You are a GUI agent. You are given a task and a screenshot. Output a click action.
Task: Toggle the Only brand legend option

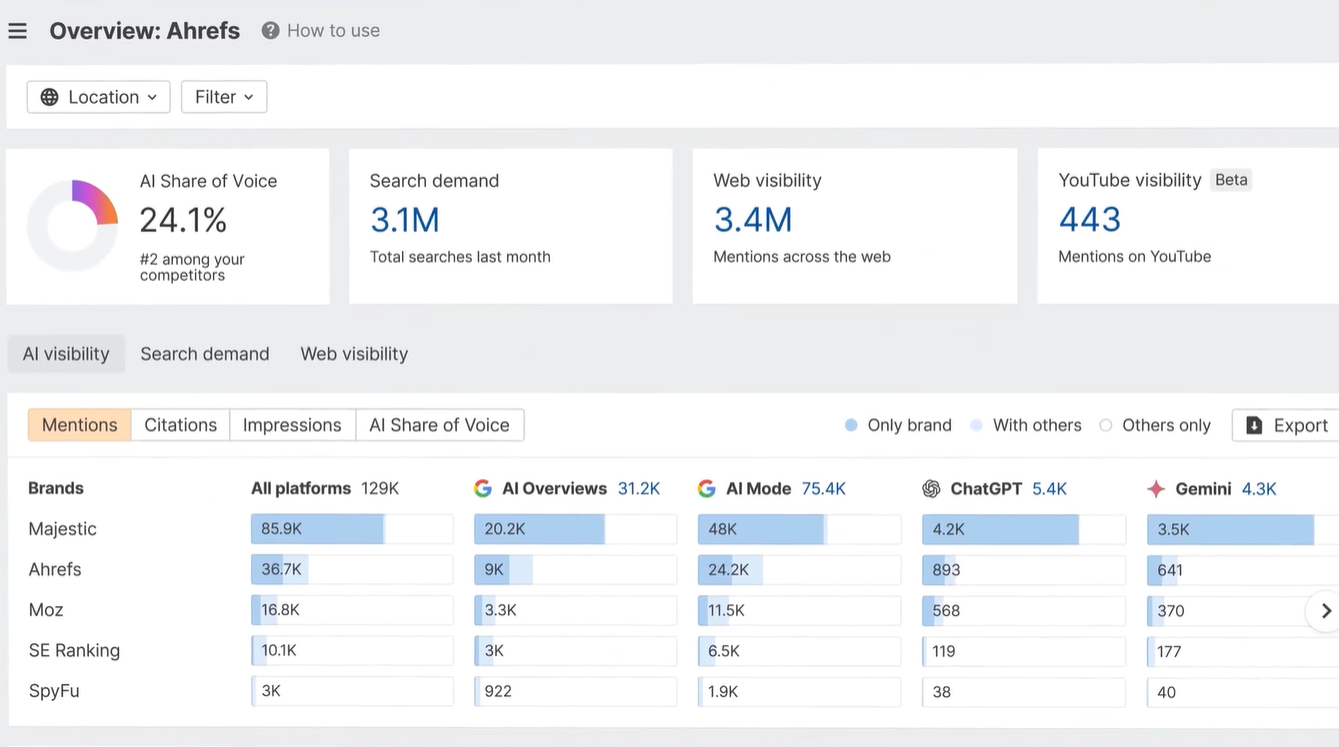coord(898,425)
